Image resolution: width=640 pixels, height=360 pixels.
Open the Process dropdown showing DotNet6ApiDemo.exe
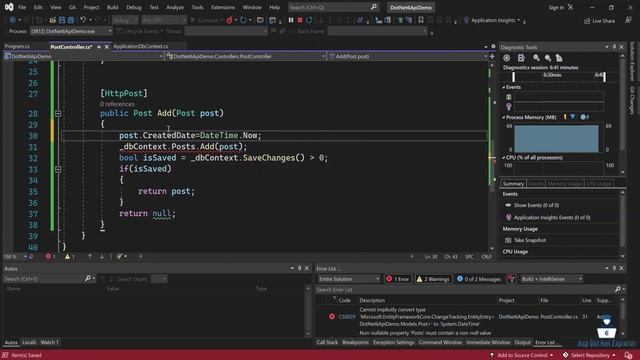point(71,31)
